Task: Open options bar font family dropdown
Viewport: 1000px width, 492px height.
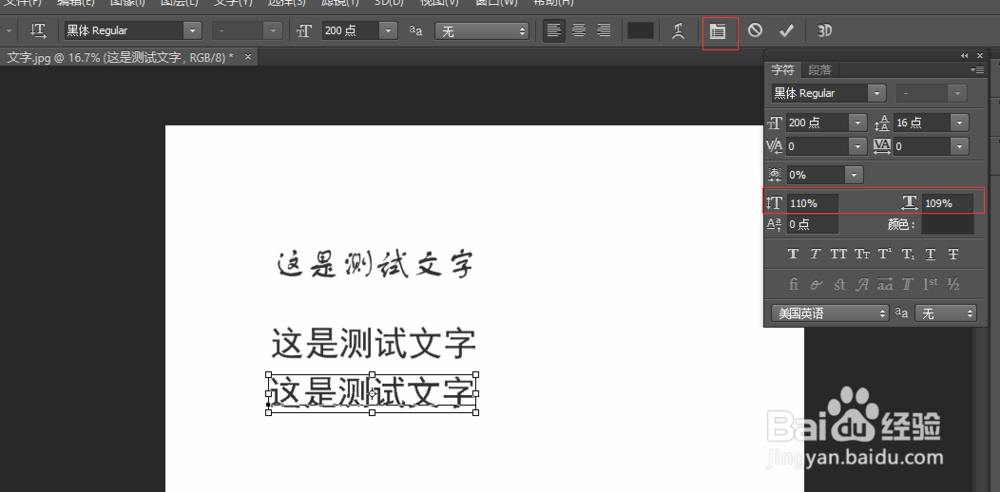Action: pos(193,31)
